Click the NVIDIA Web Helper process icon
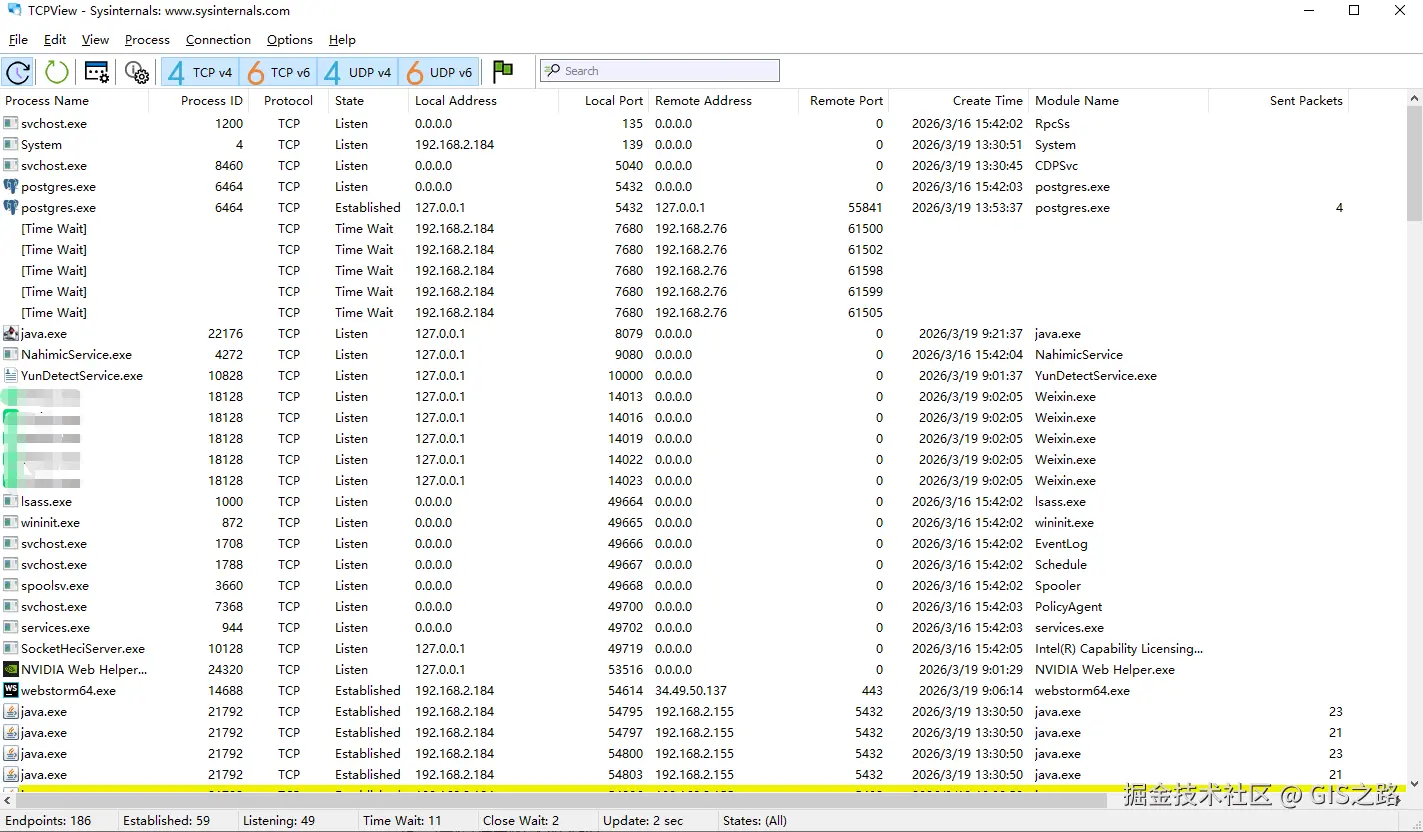This screenshot has height=832, width=1423. [10, 670]
